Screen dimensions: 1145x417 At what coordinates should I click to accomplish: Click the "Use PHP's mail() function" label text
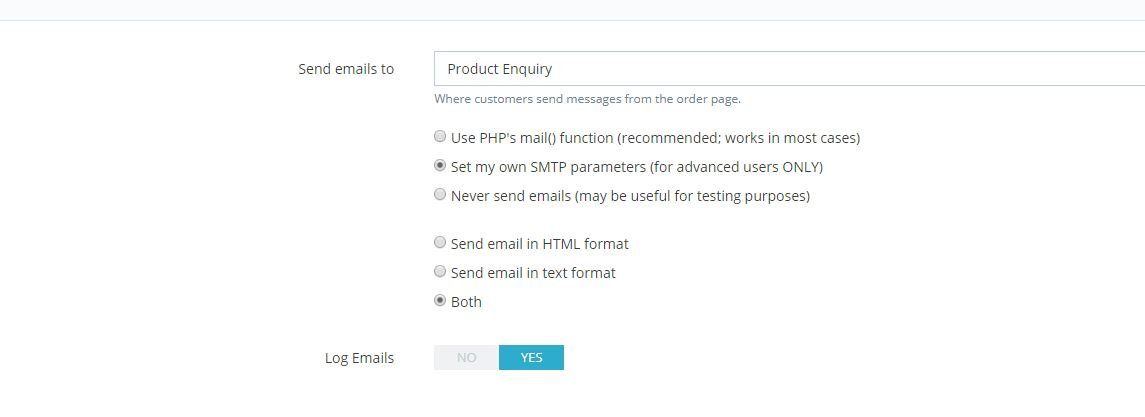click(x=655, y=138)
